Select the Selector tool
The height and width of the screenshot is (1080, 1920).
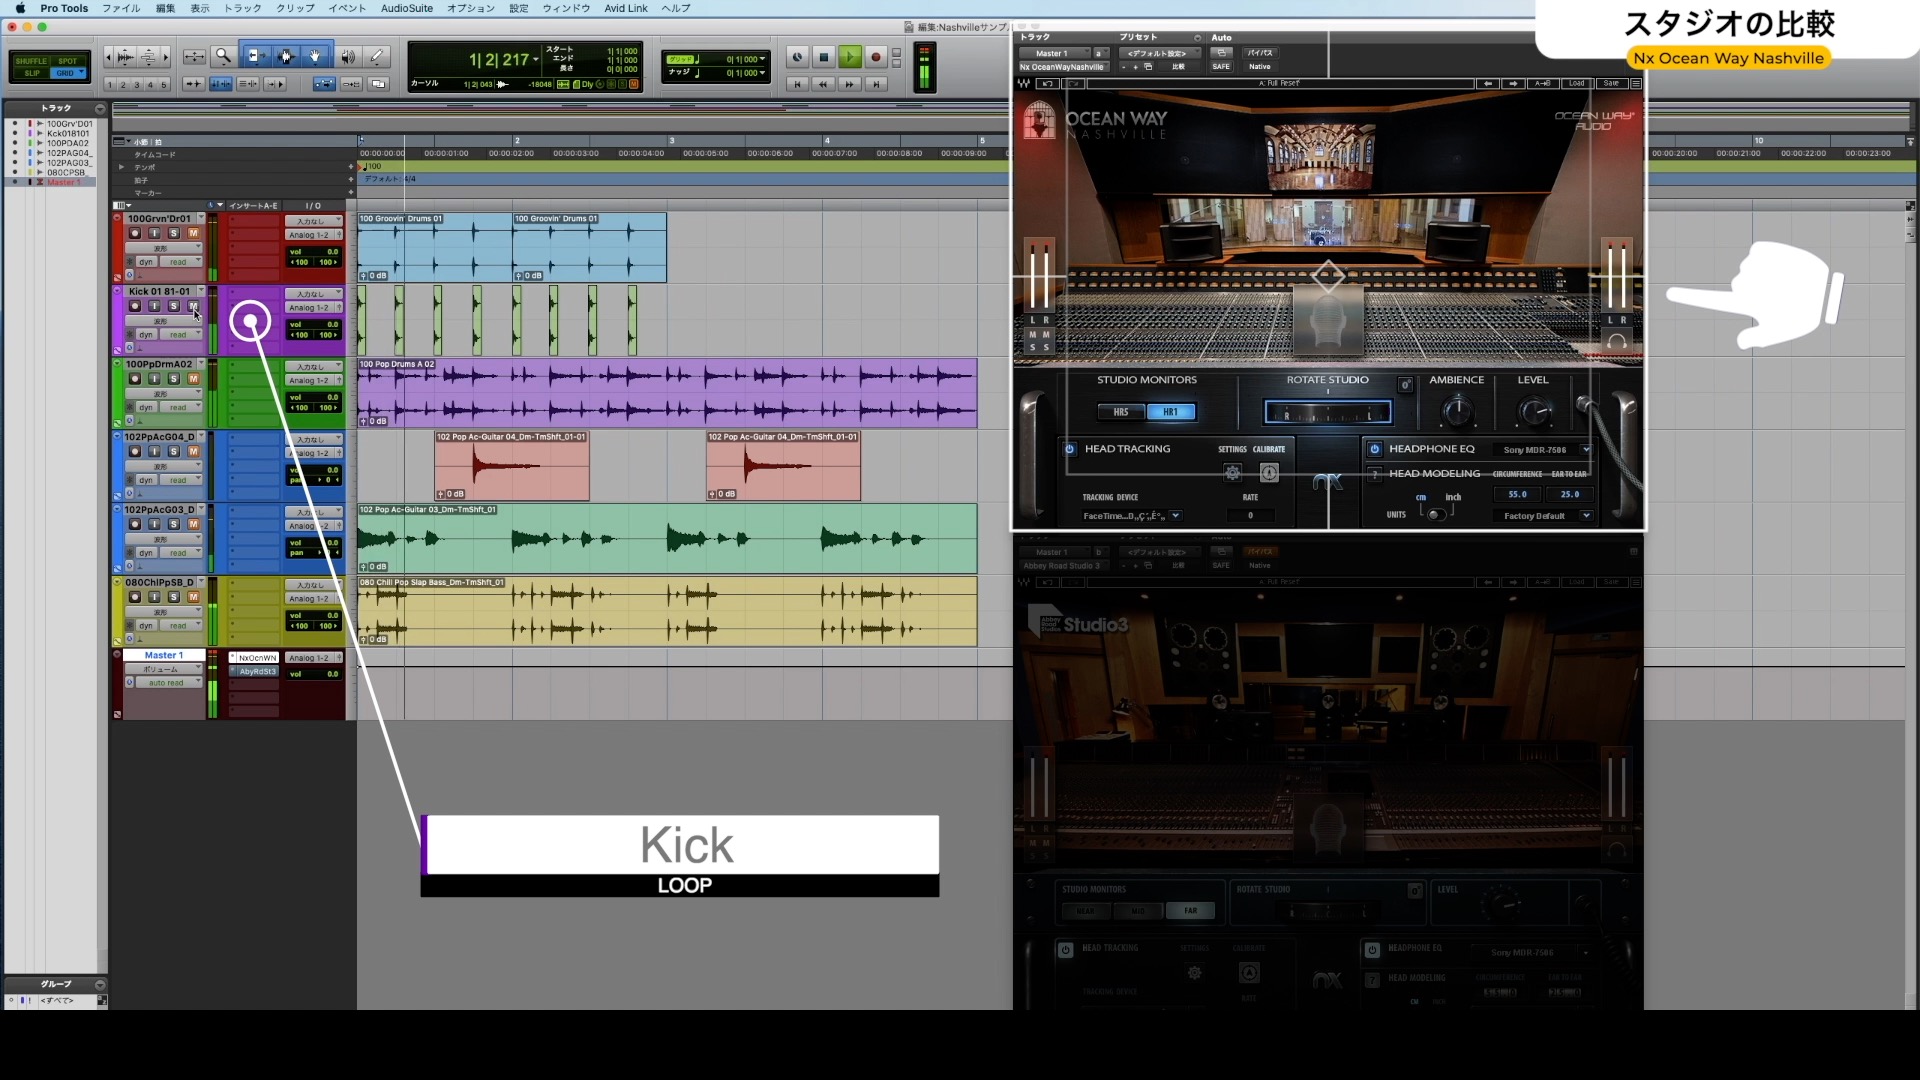285,57
